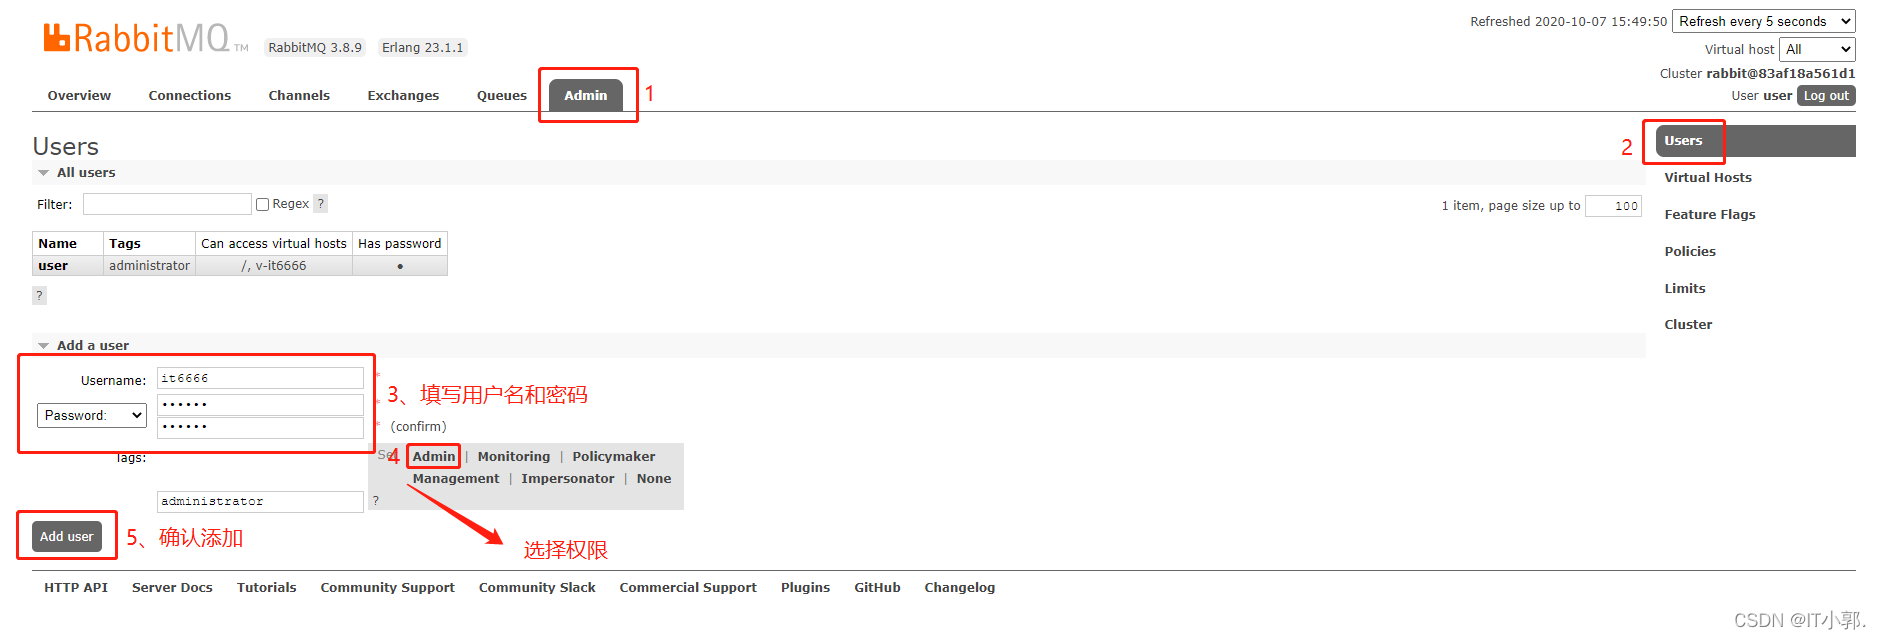Screen dimensions: 1881x639
Task: Click the password confirm field
Action: 260,427
